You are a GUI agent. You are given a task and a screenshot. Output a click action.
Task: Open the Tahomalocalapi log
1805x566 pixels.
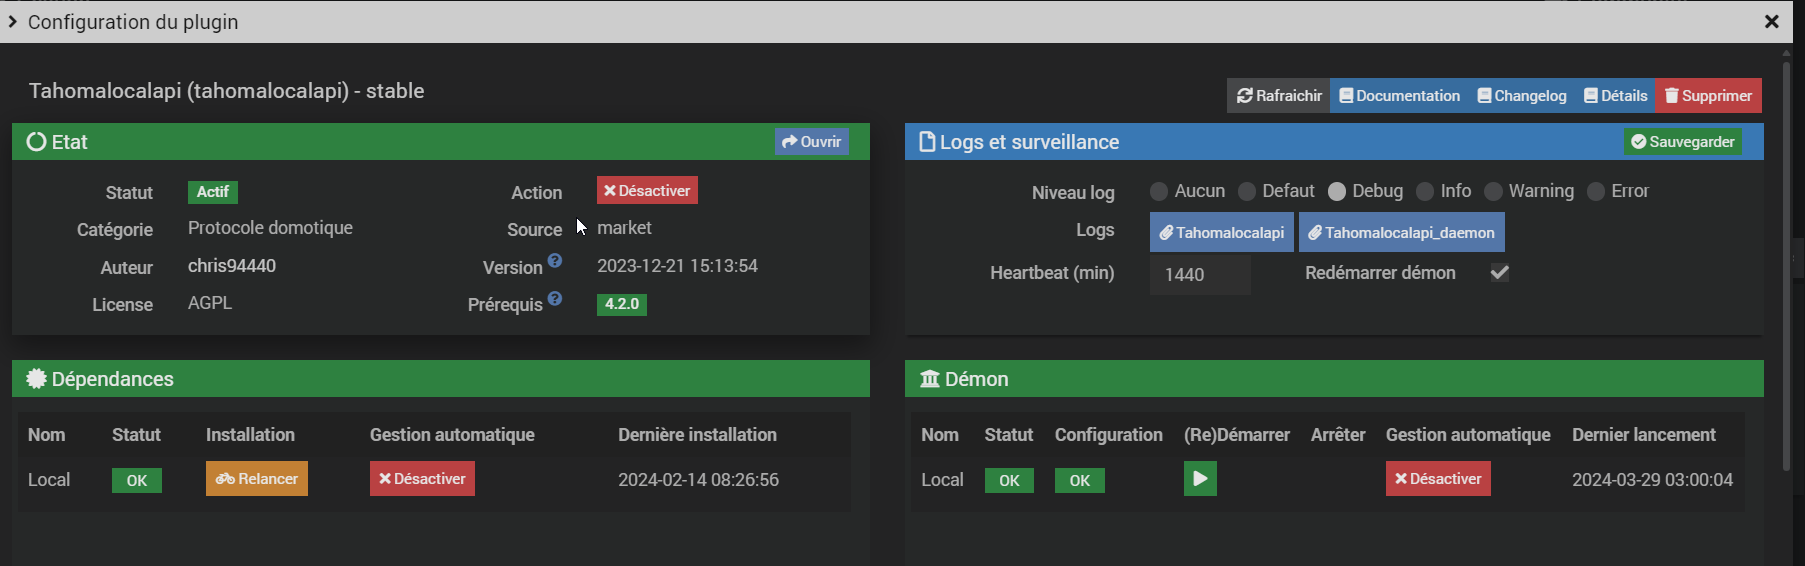(x=1222, y=232)
